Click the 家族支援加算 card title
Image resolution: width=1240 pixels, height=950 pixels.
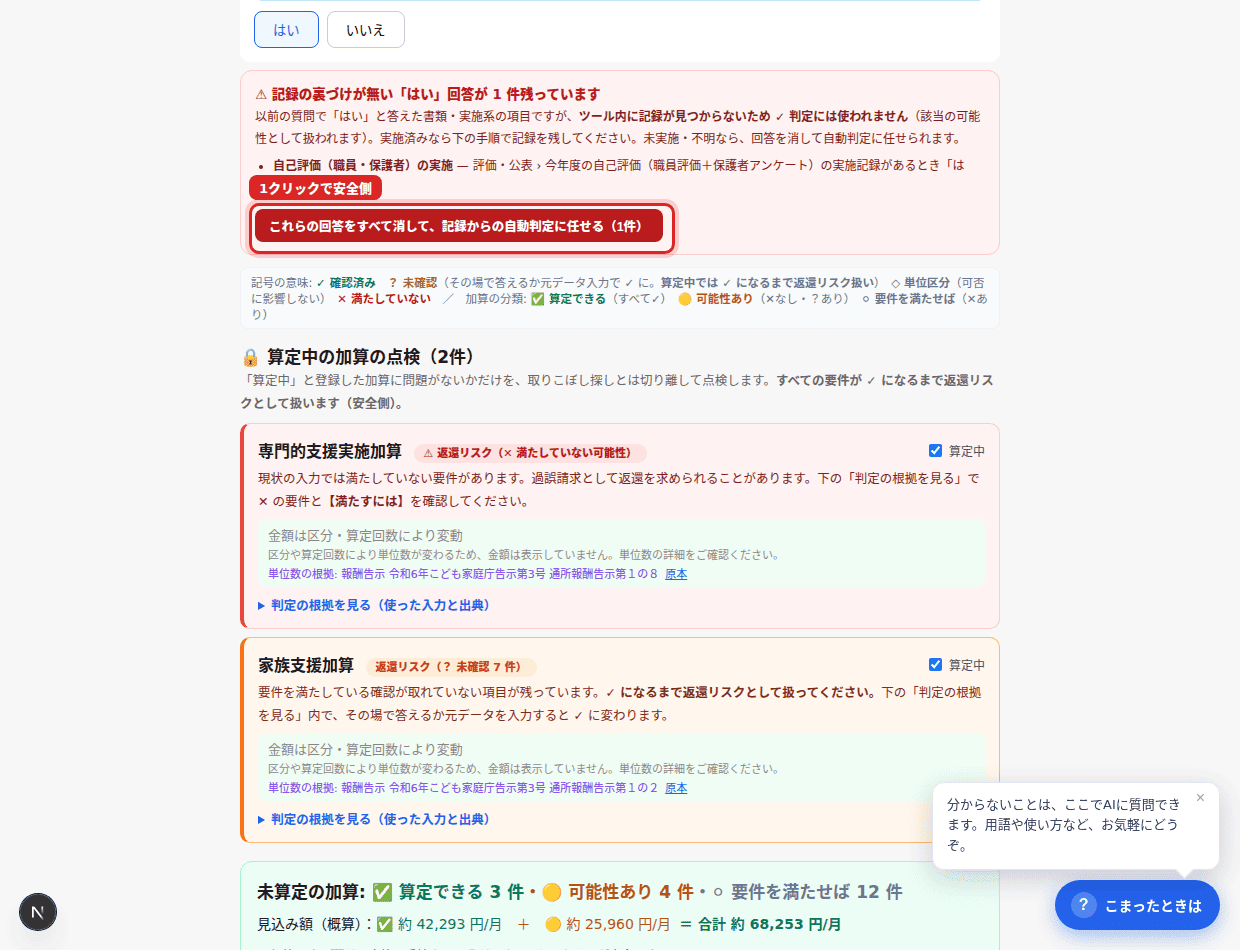tap(306, 666)
